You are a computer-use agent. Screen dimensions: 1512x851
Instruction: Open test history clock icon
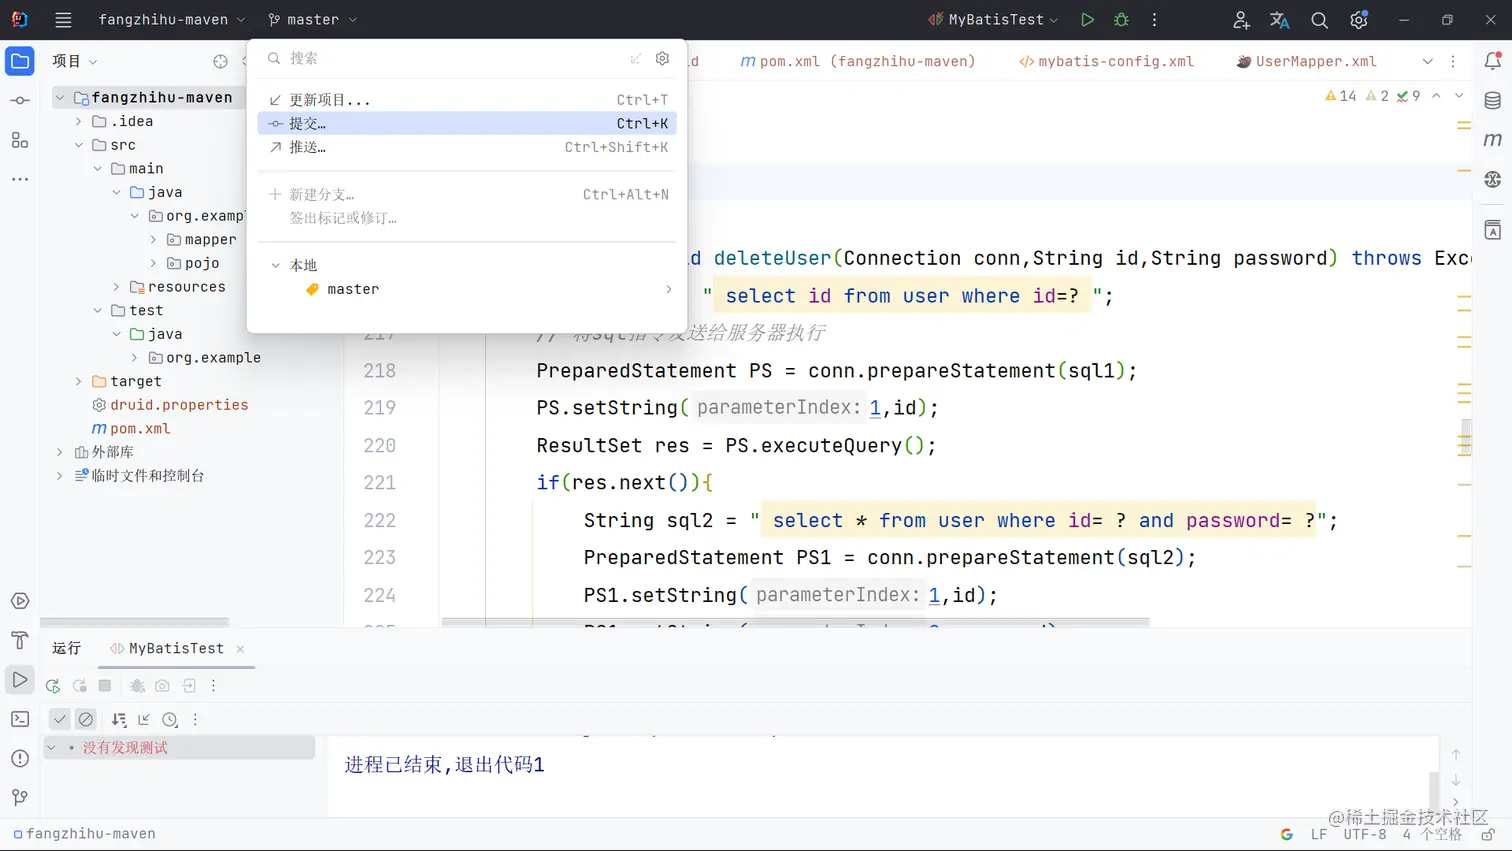pos(170,719)
